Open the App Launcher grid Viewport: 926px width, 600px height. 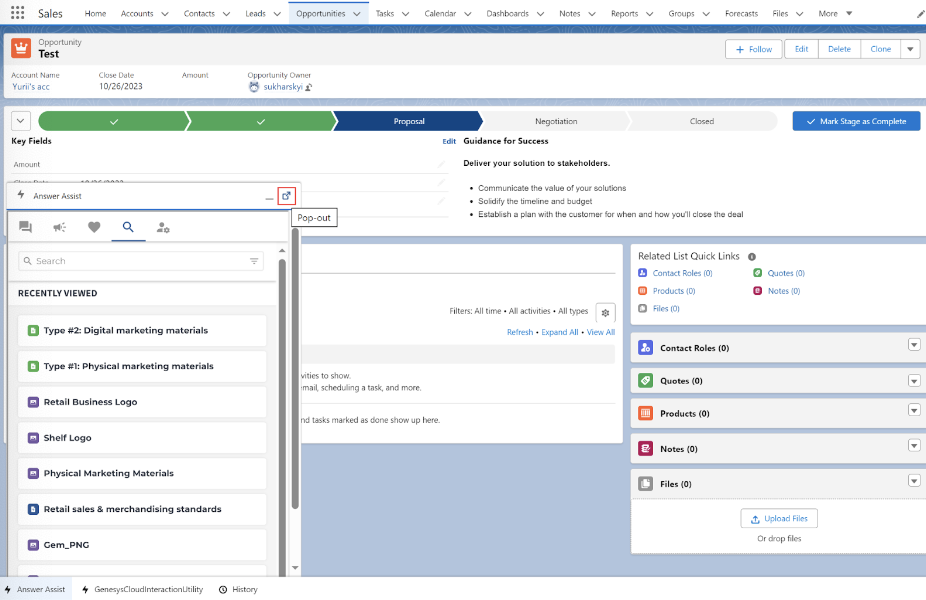point(18,13)
